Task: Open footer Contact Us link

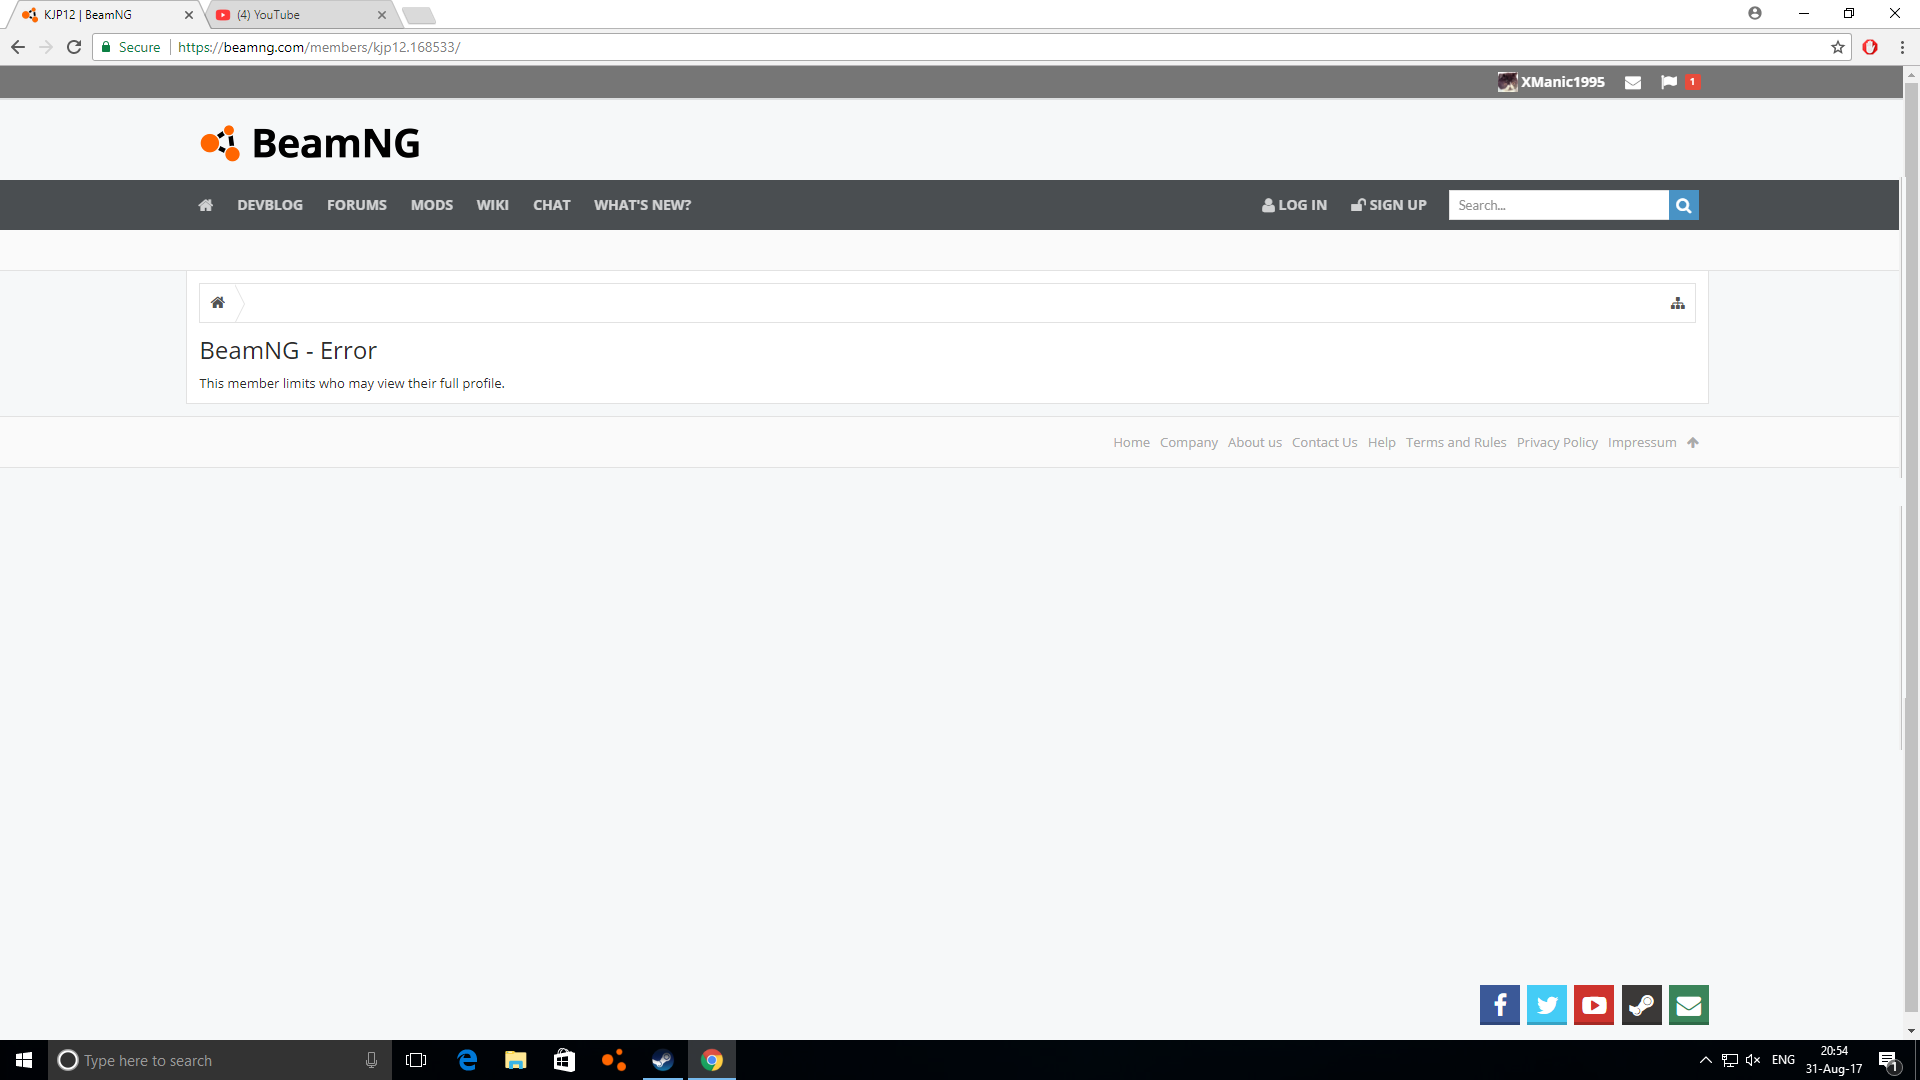Action: point(1325,443)
